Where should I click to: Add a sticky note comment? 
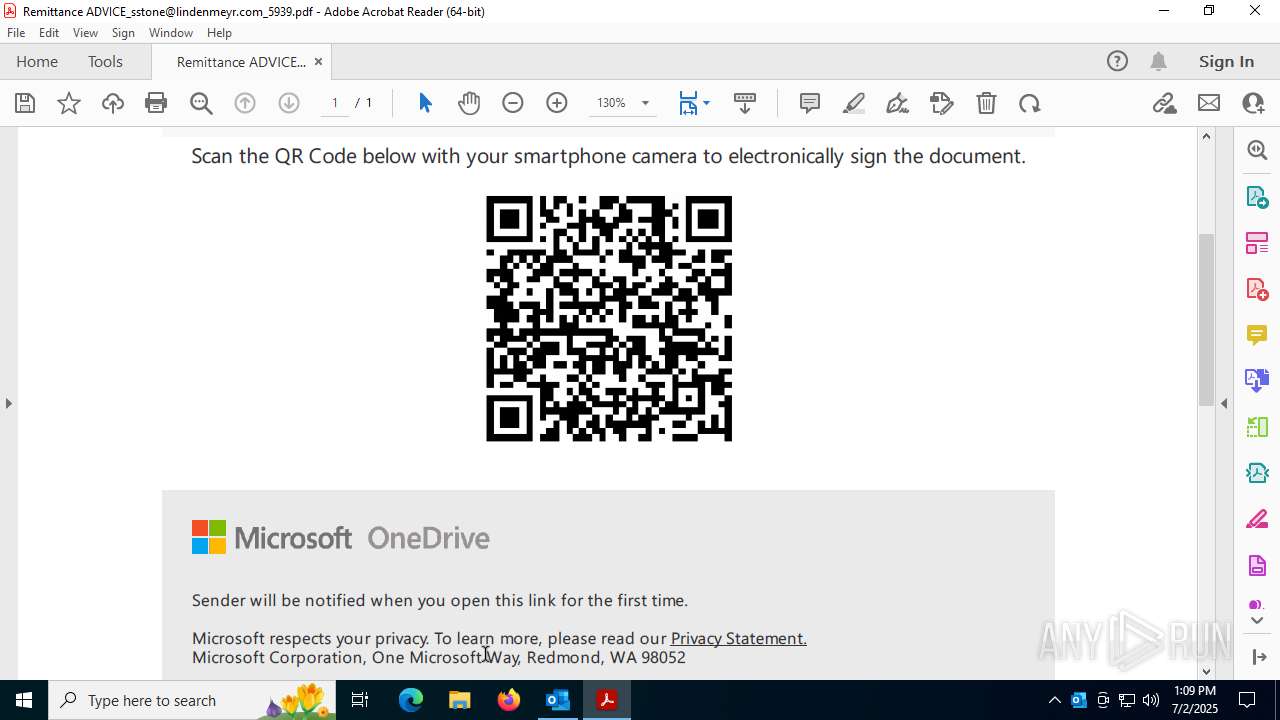coord(810,103)
